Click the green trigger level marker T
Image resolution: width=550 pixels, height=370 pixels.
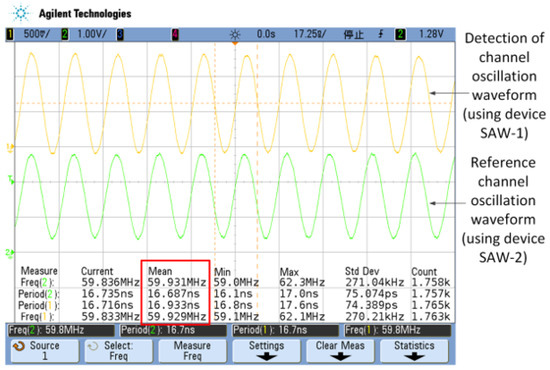11,180
